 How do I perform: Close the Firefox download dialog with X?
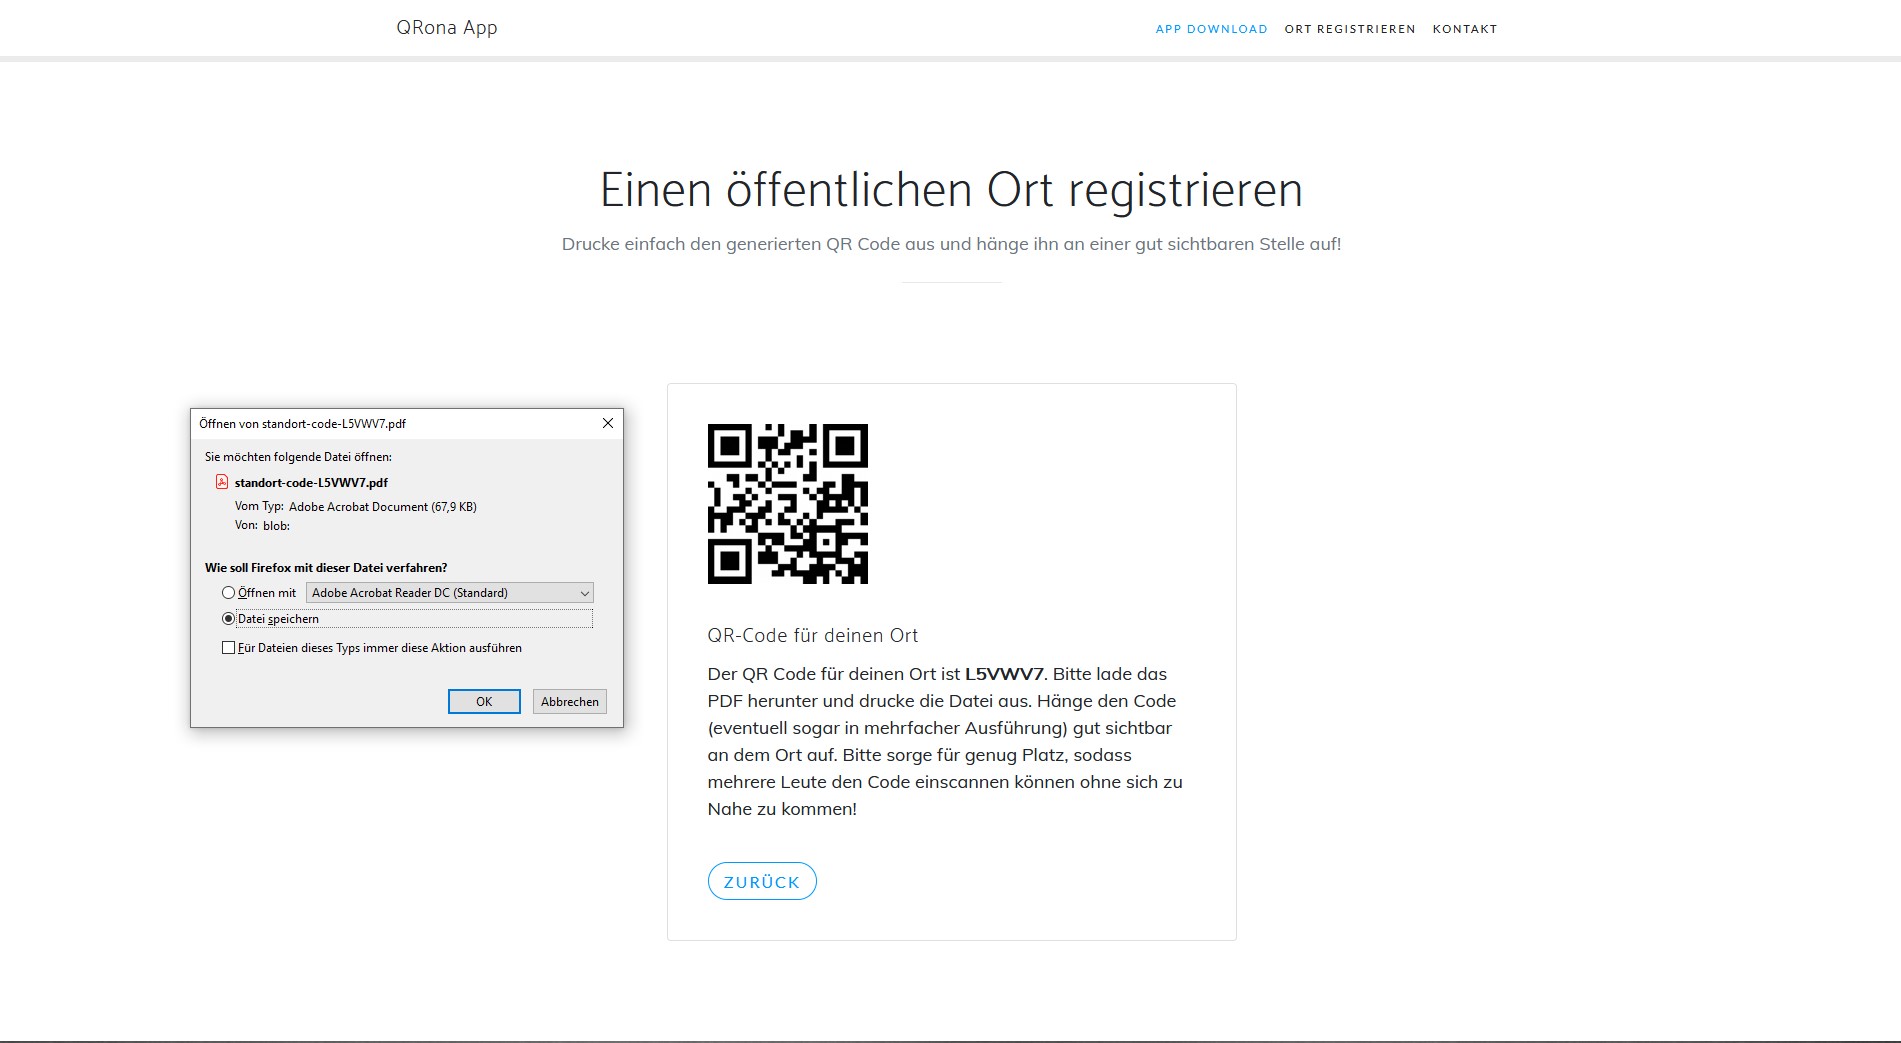point(607,423)
